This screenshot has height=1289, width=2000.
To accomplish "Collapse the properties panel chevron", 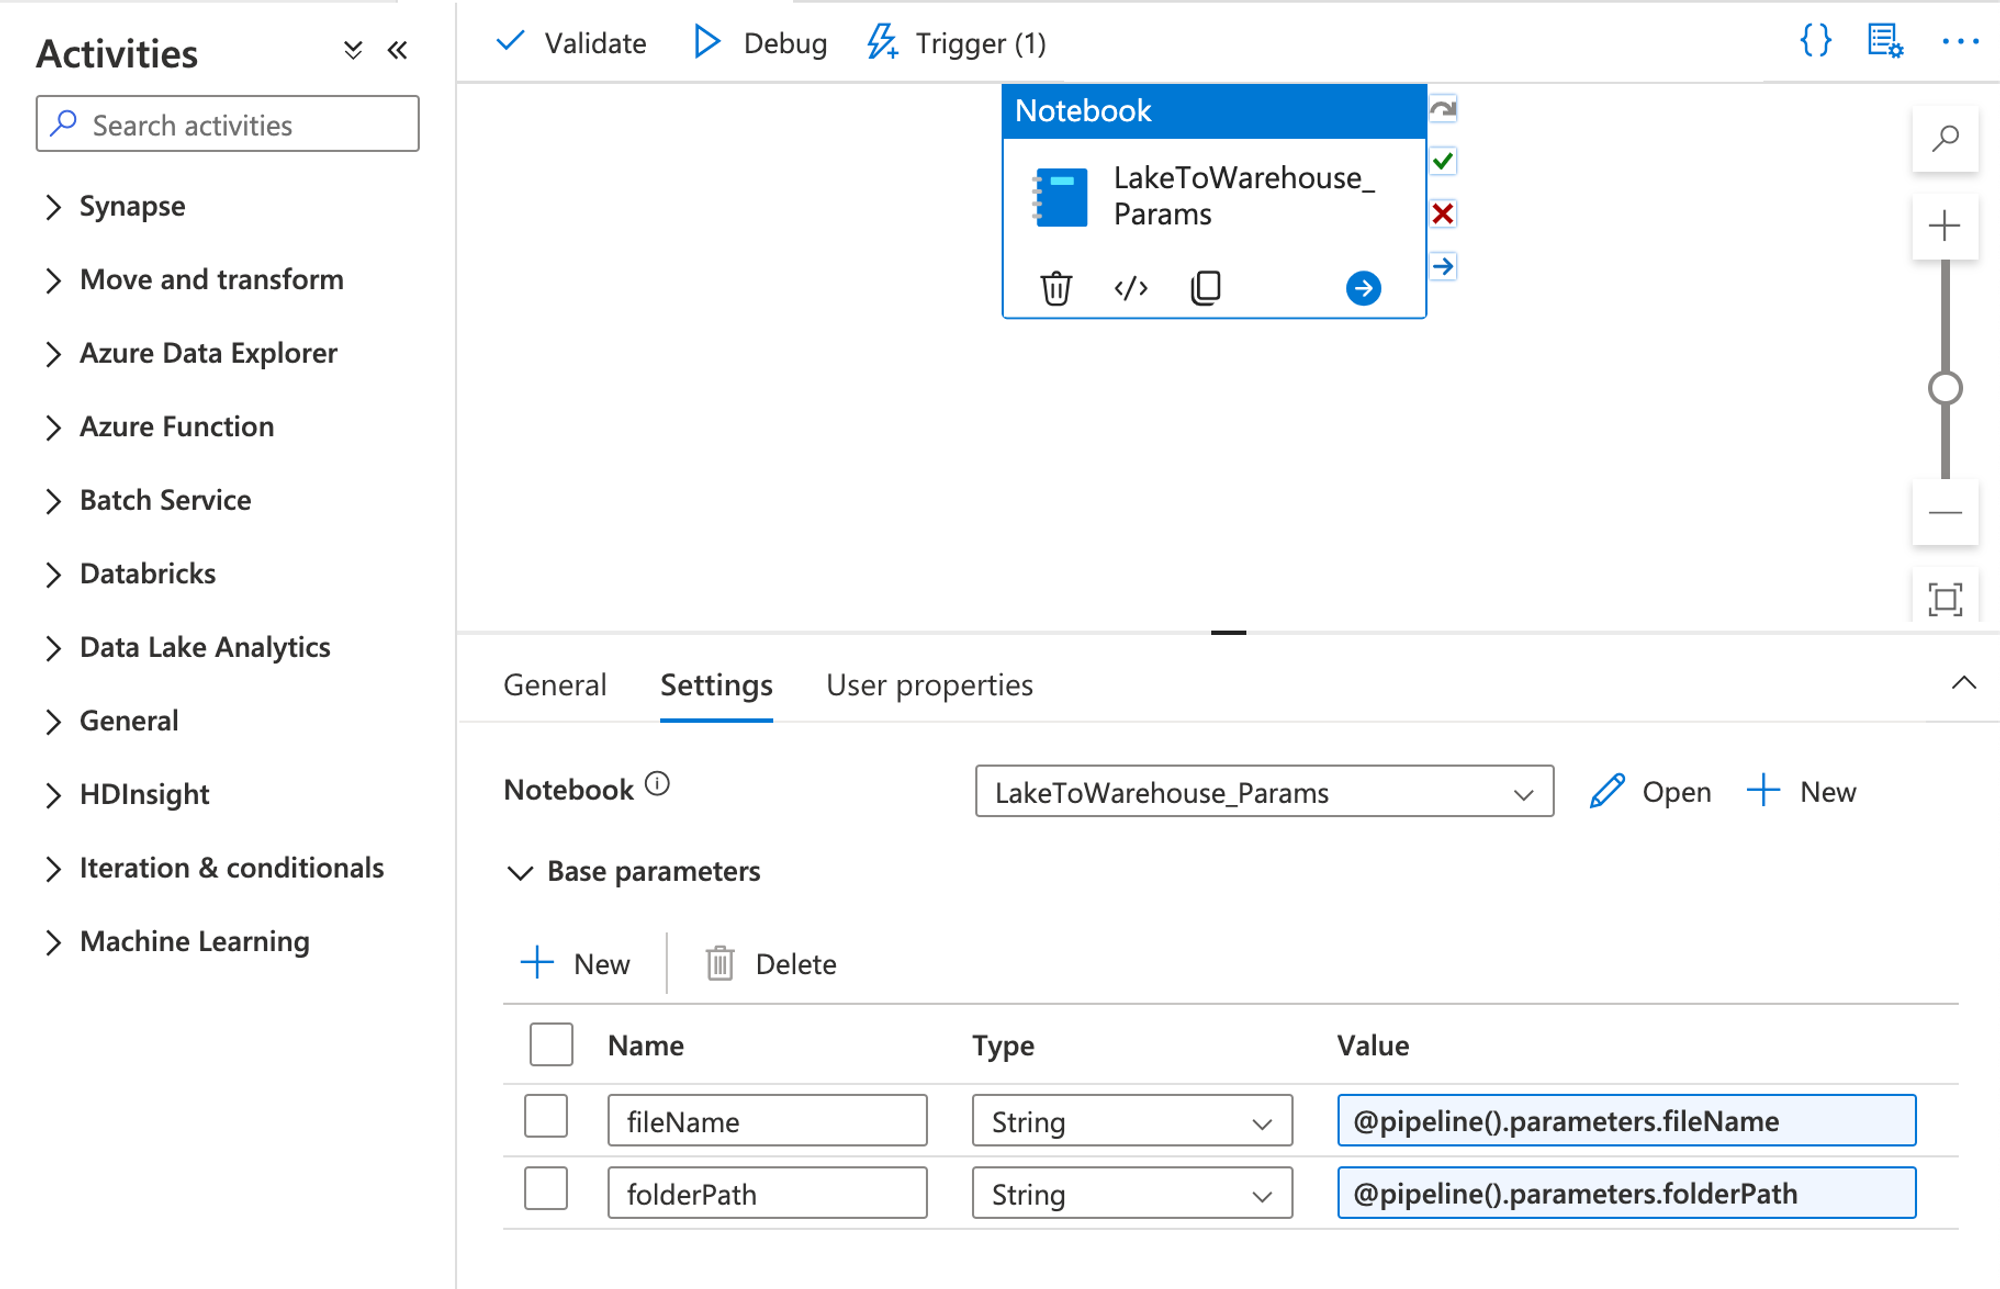I will coord(1964,683).
